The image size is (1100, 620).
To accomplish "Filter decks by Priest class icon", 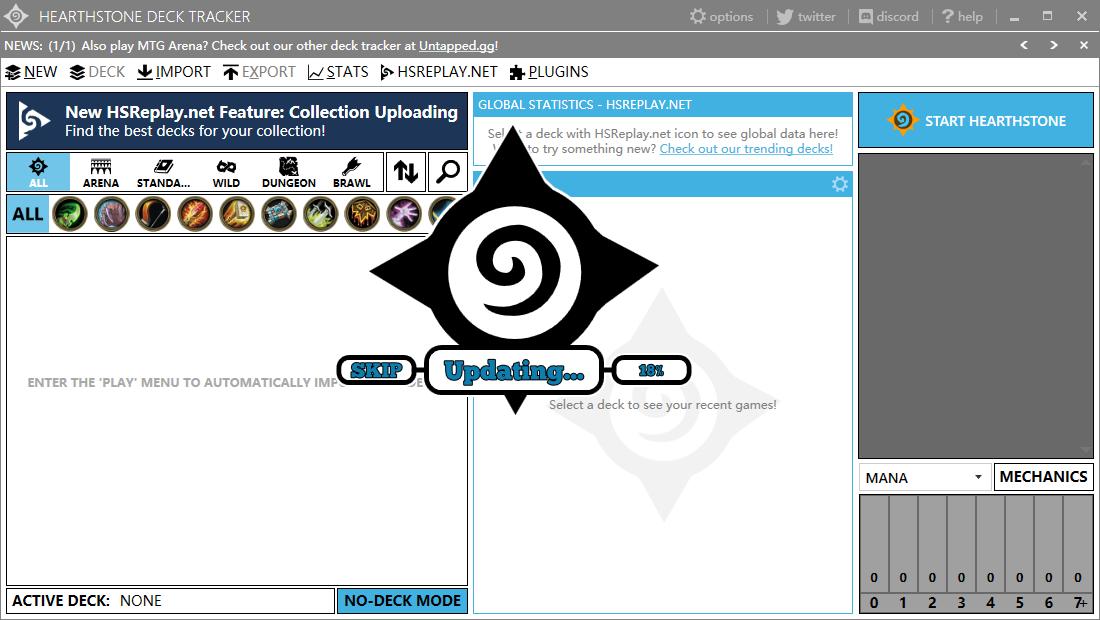I will pos(279,214).
